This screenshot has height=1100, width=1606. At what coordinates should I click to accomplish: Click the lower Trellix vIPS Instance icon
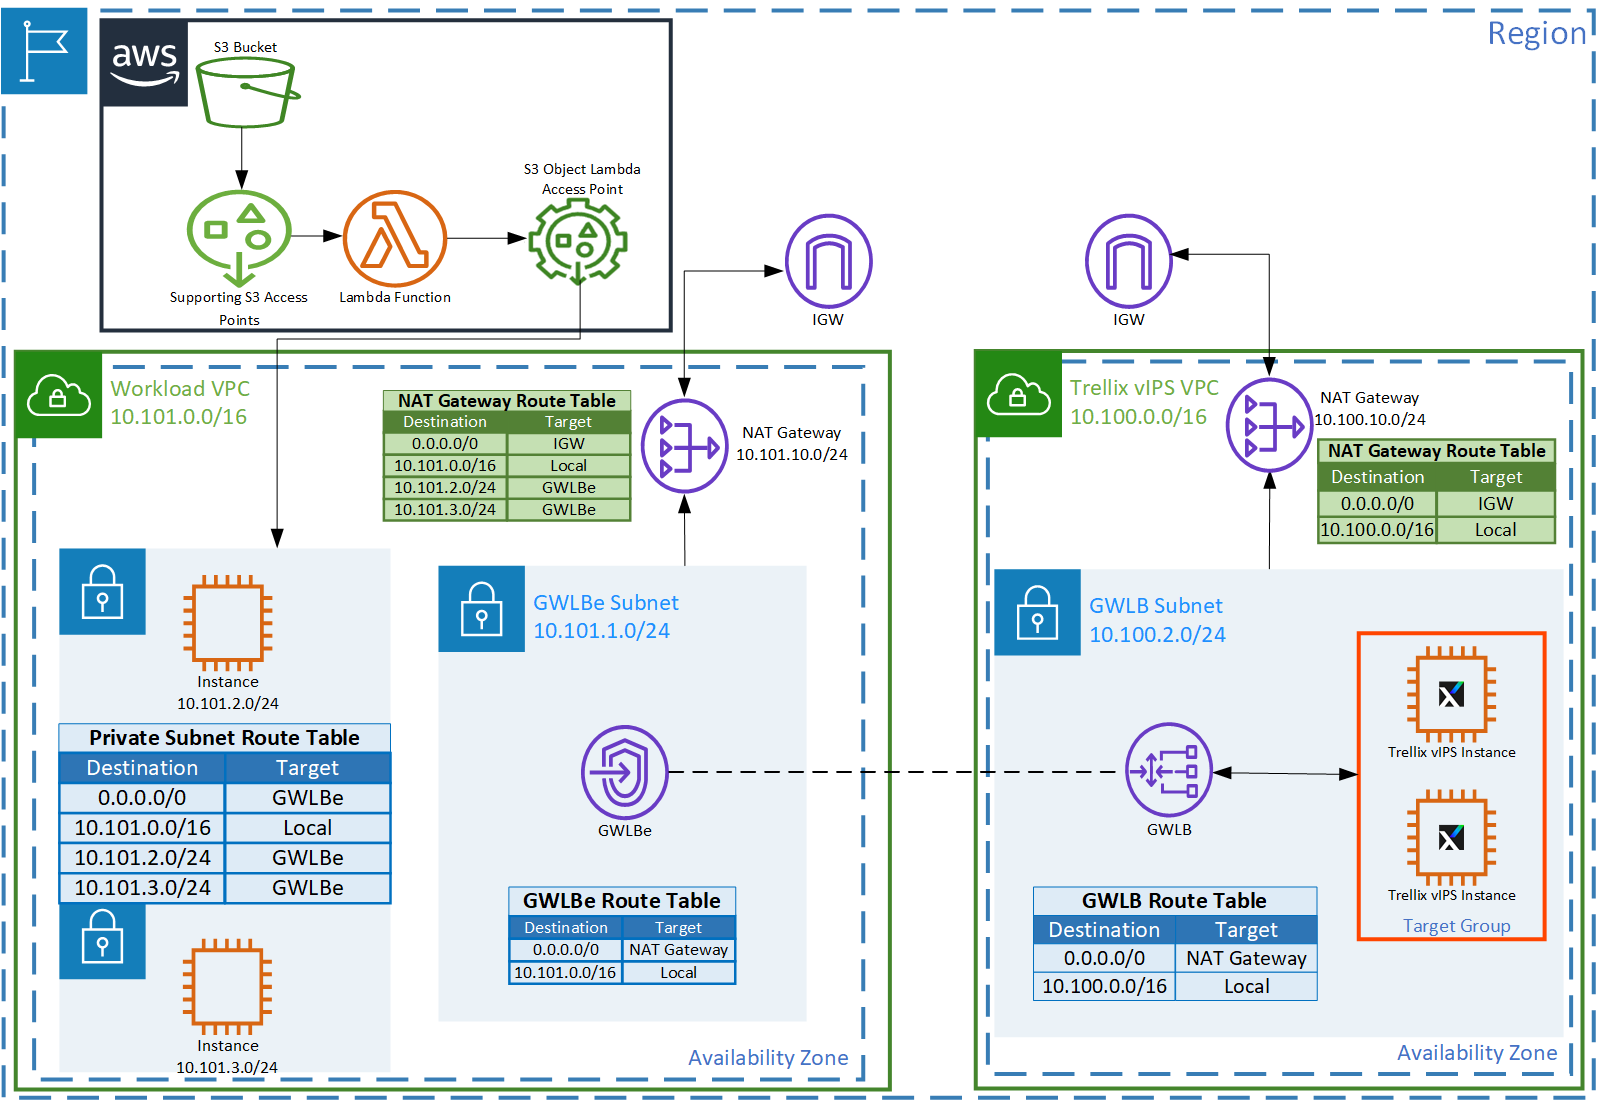(1451, 836)
